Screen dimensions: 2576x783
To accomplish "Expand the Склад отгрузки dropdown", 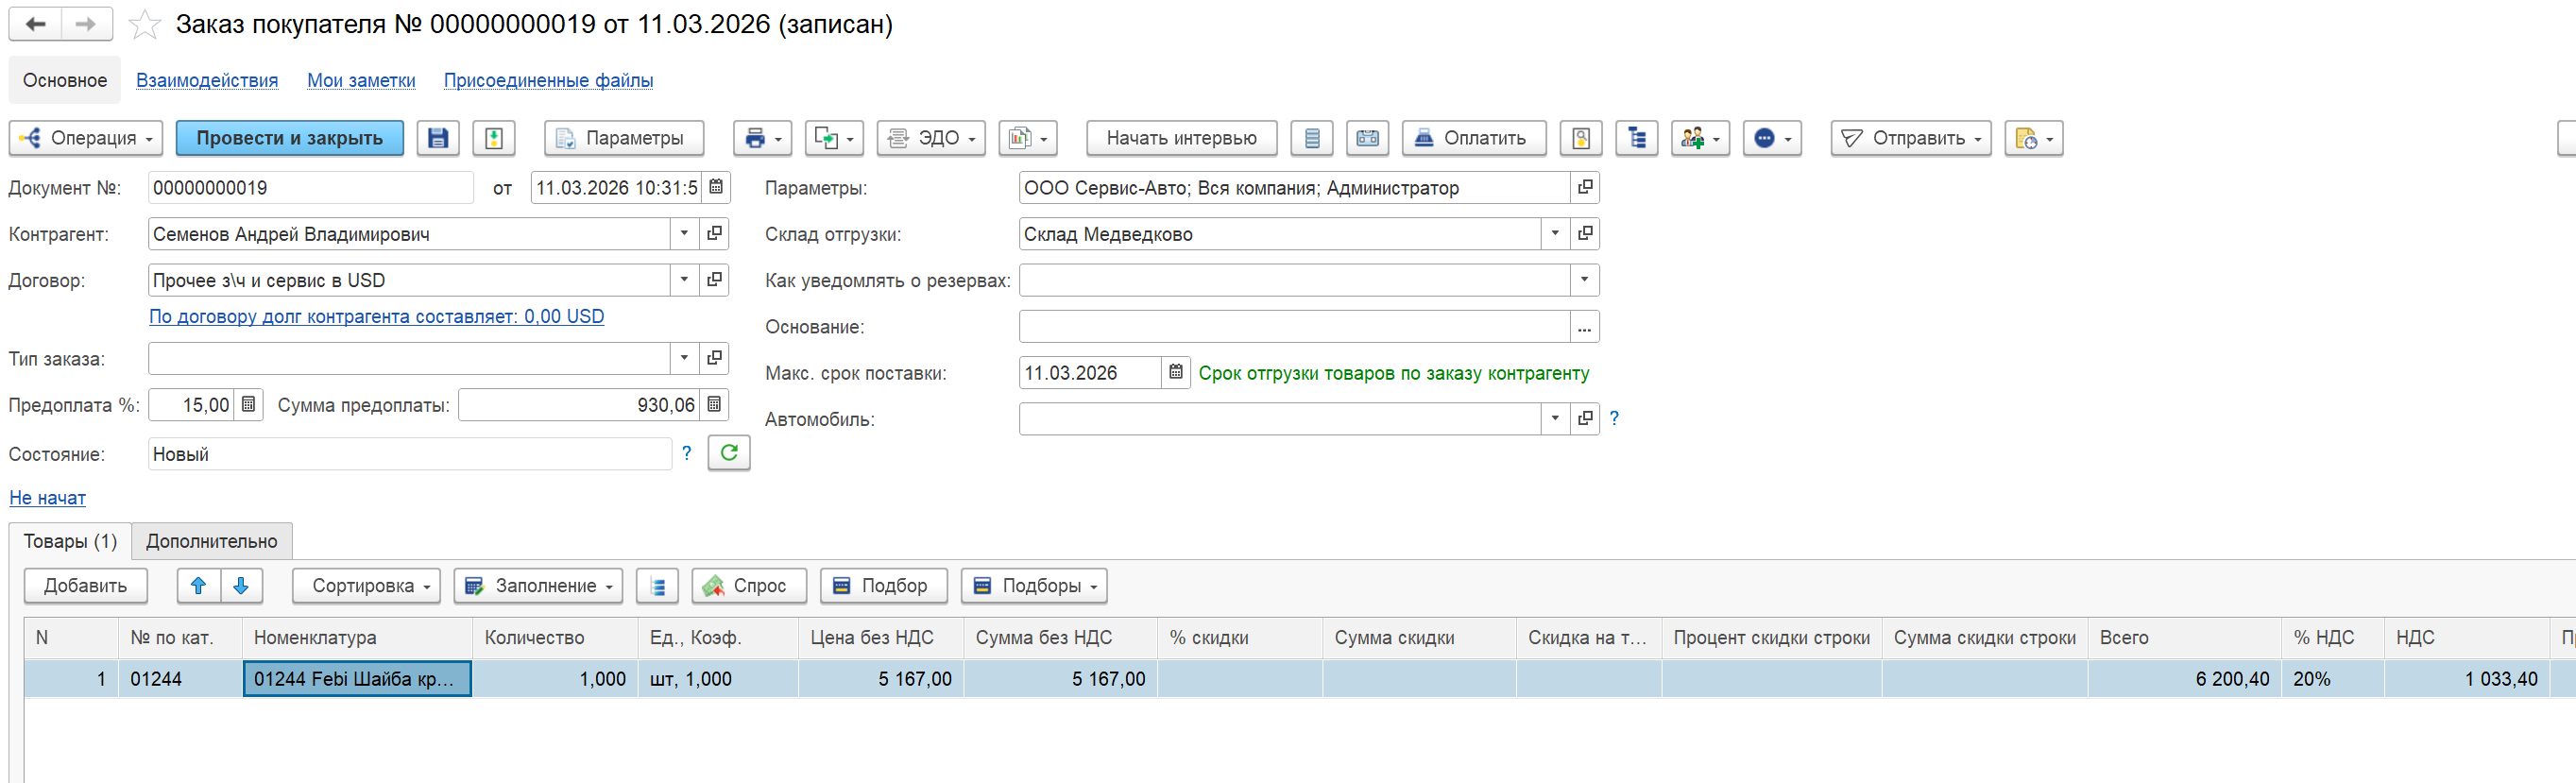I will pyautogui.click(x=1554, y=234).
